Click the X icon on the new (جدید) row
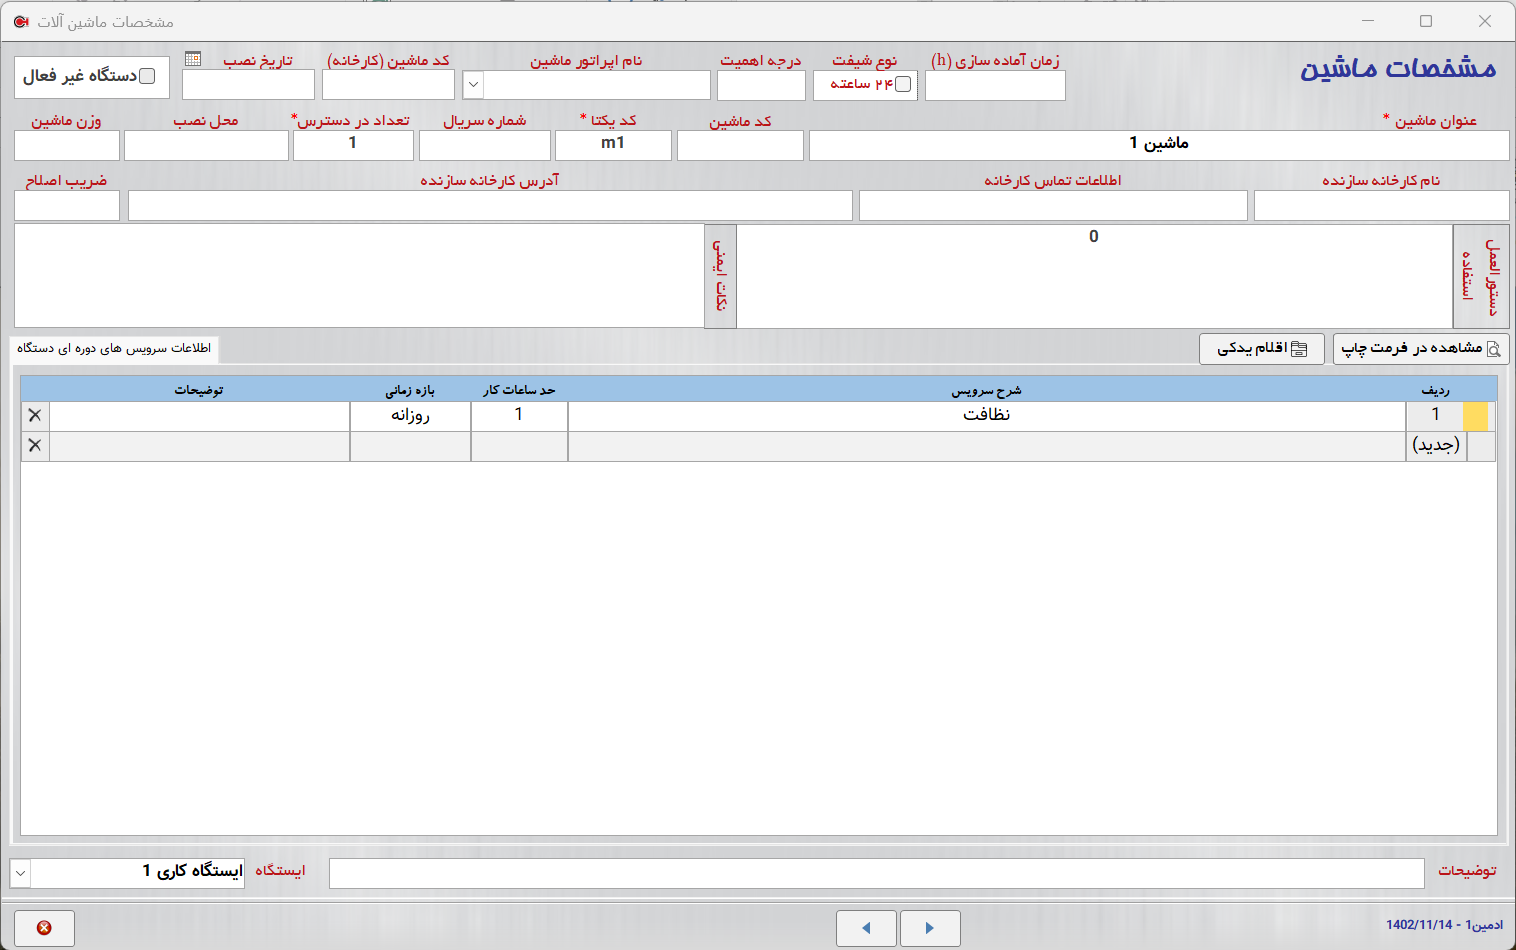 (35, 446)
